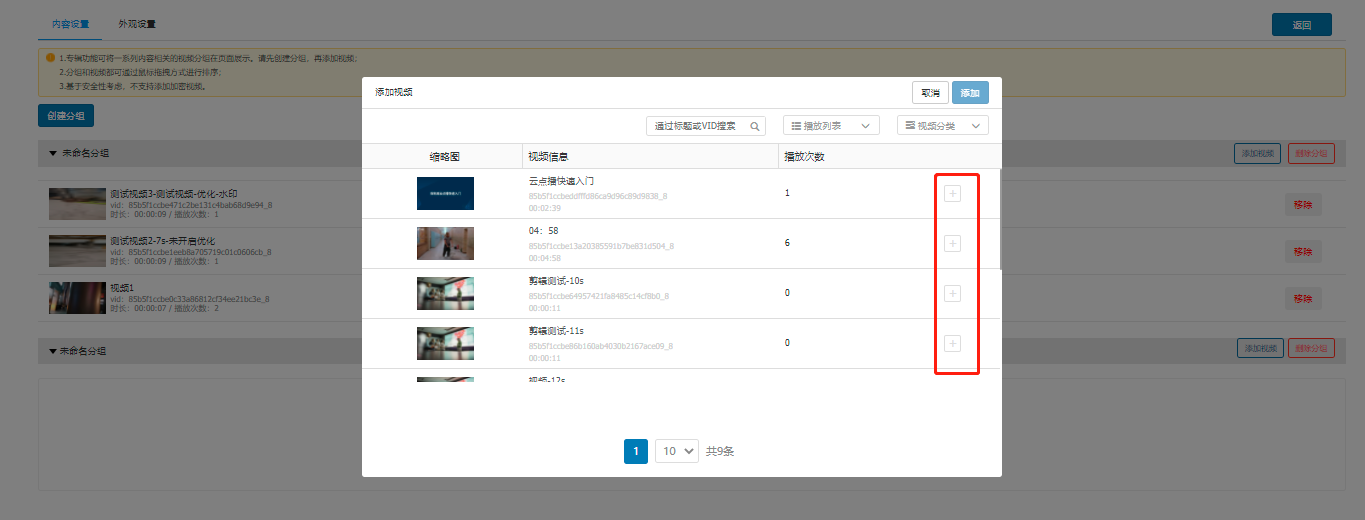Collapse the 未命名分组 group containing 视频1

(53, 154)
